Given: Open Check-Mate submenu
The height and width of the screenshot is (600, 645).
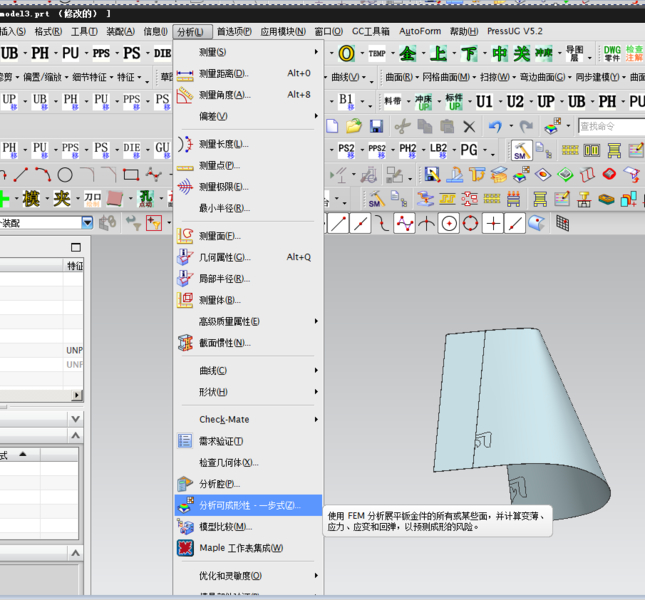Looking at the screenshot, I should point(248,419).
